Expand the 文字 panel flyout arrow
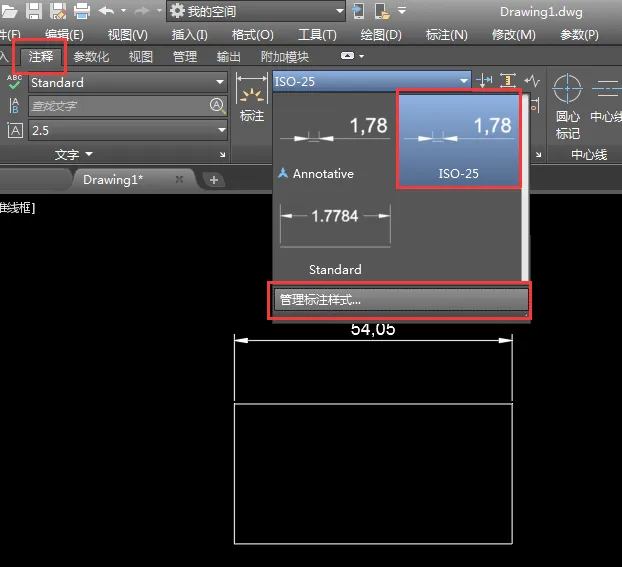 89,154
